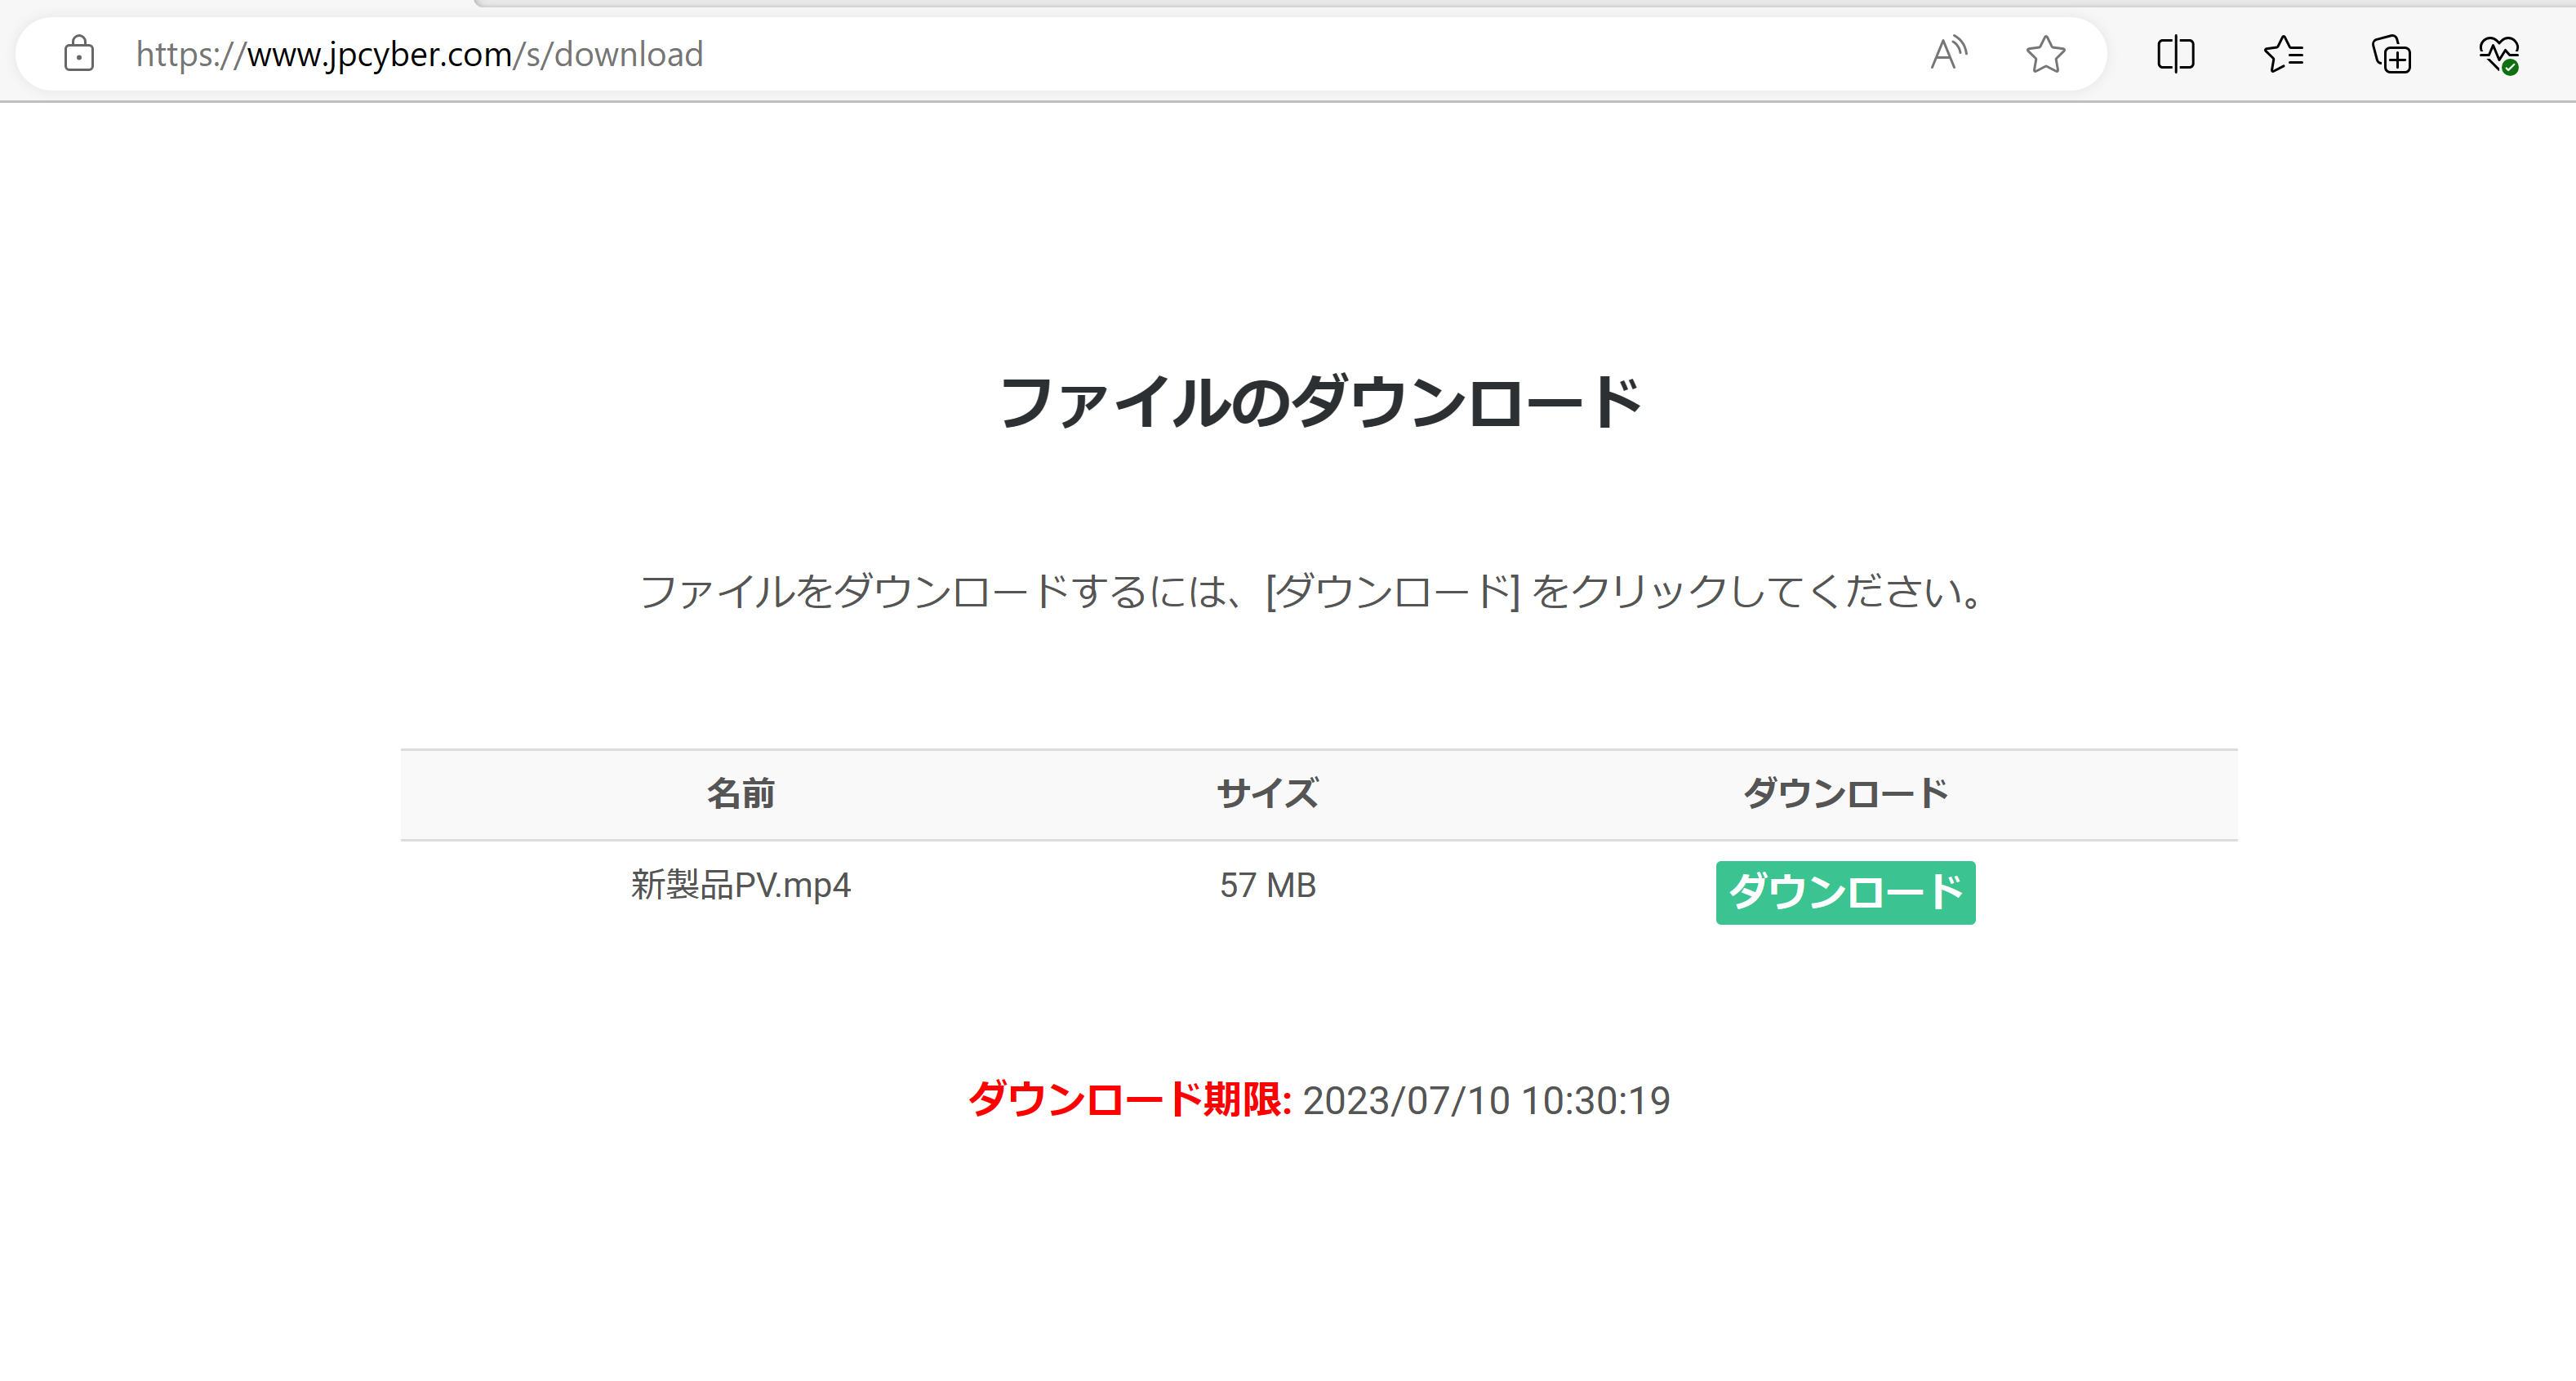The width and height of the screenshot is (2576, 1381).
Task: Click the green ダウンロード button
Action: (1844, 892)
